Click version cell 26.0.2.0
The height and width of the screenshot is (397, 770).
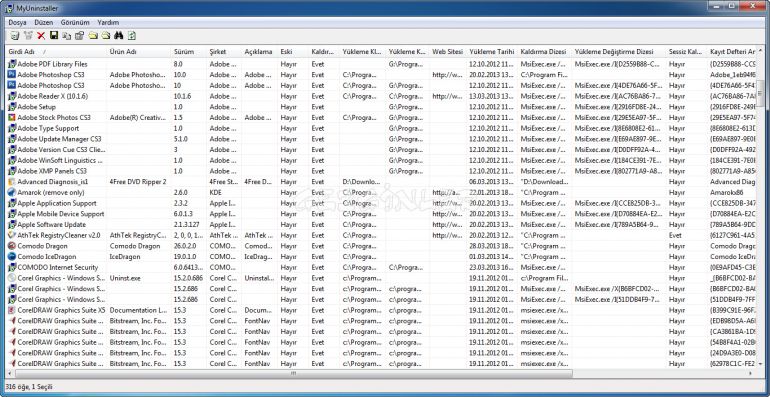tap(186, 246)
